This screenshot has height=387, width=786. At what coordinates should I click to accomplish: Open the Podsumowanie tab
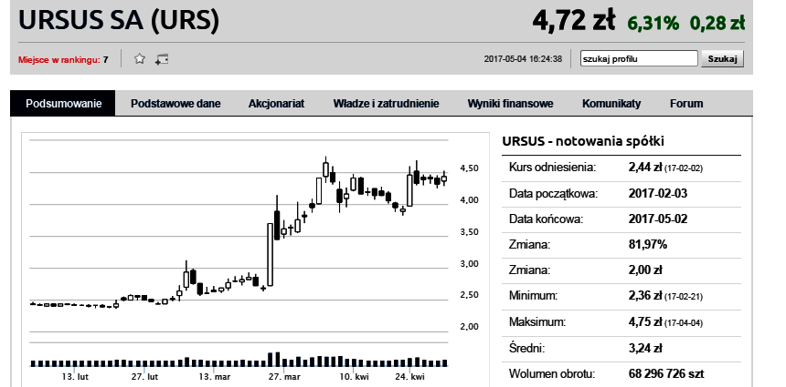(63, 103)
